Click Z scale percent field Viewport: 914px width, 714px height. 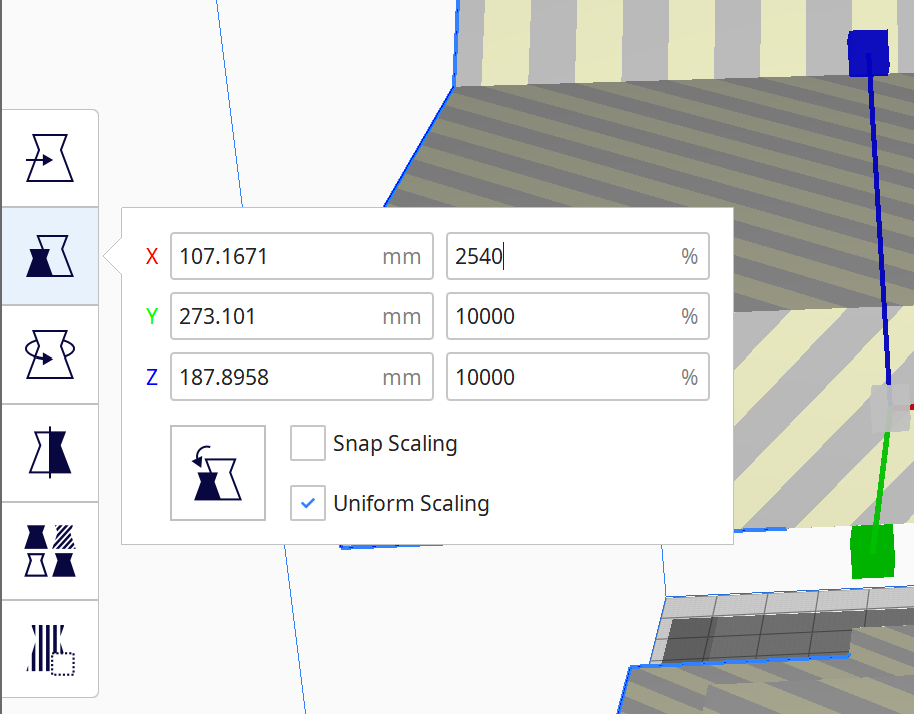578,377
